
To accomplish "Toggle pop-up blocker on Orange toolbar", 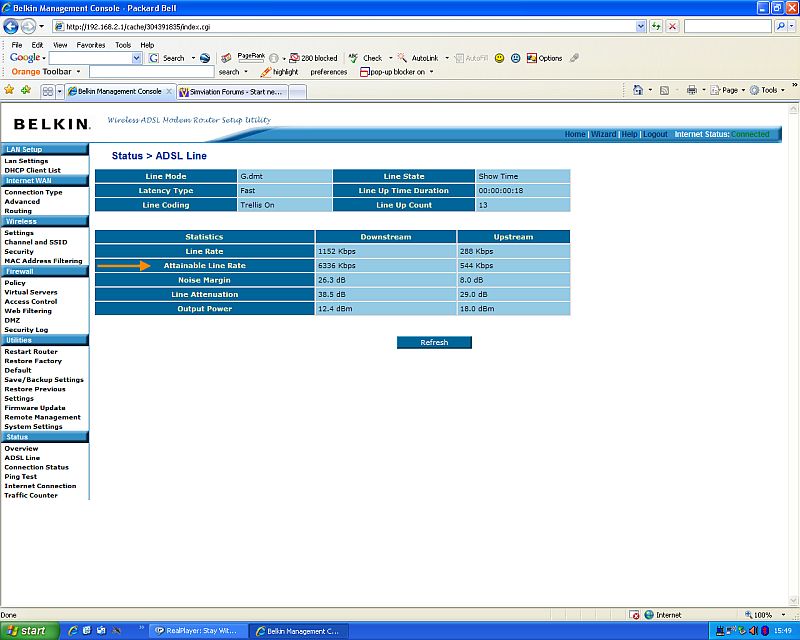I will tap(397, 72).
